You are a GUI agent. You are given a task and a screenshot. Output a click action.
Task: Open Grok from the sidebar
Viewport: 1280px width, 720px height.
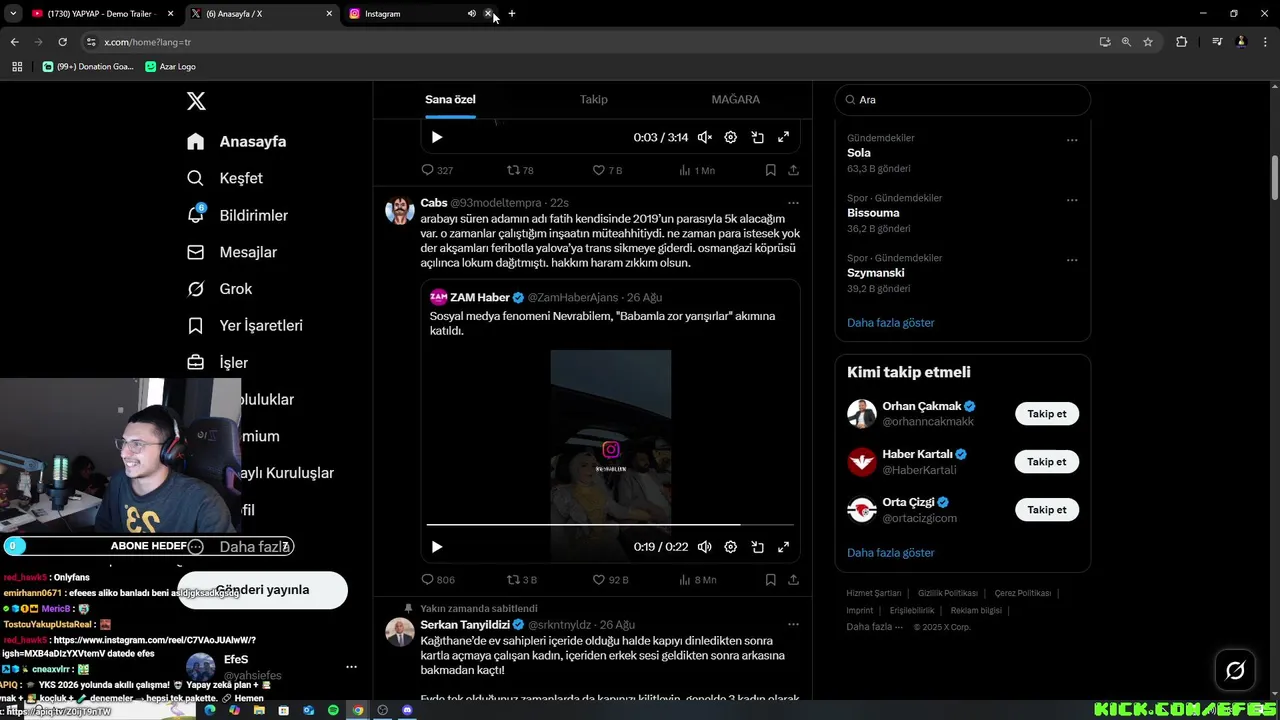click(219, 289)
